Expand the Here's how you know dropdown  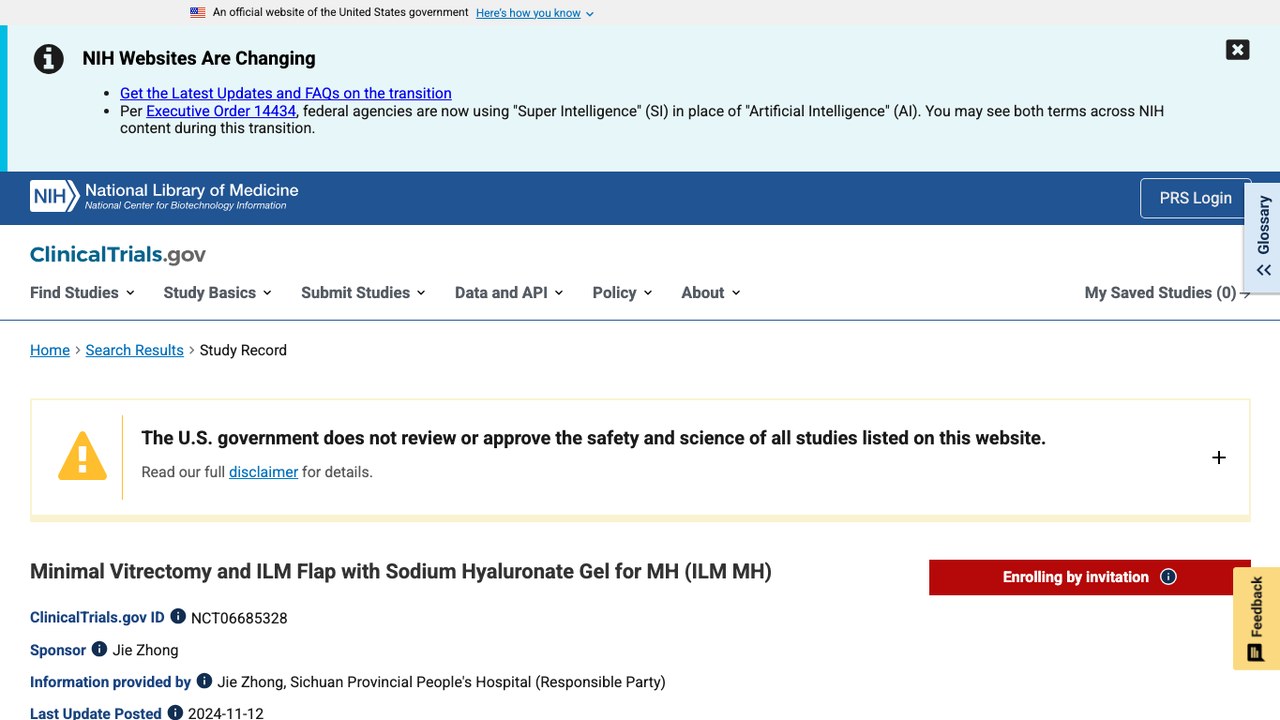[535, 13]
